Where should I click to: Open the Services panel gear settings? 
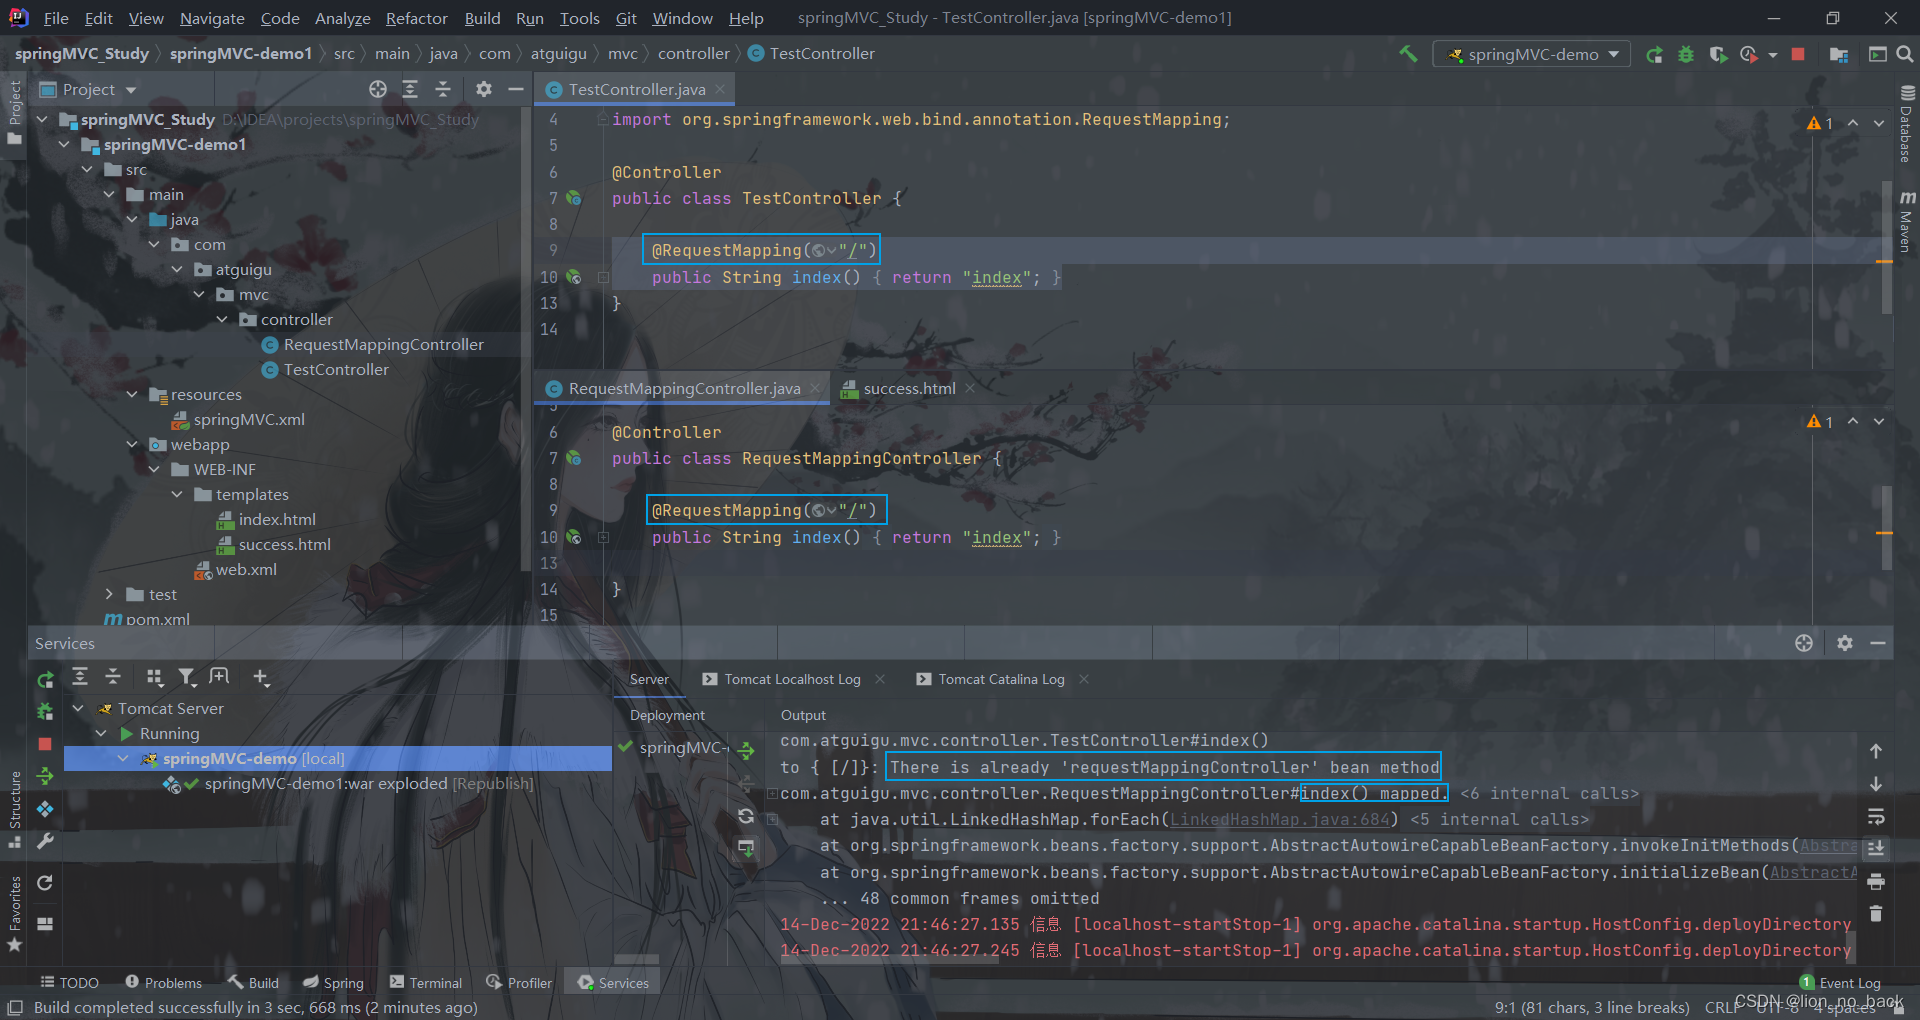pyautogui.click(x=1845, y=643)
